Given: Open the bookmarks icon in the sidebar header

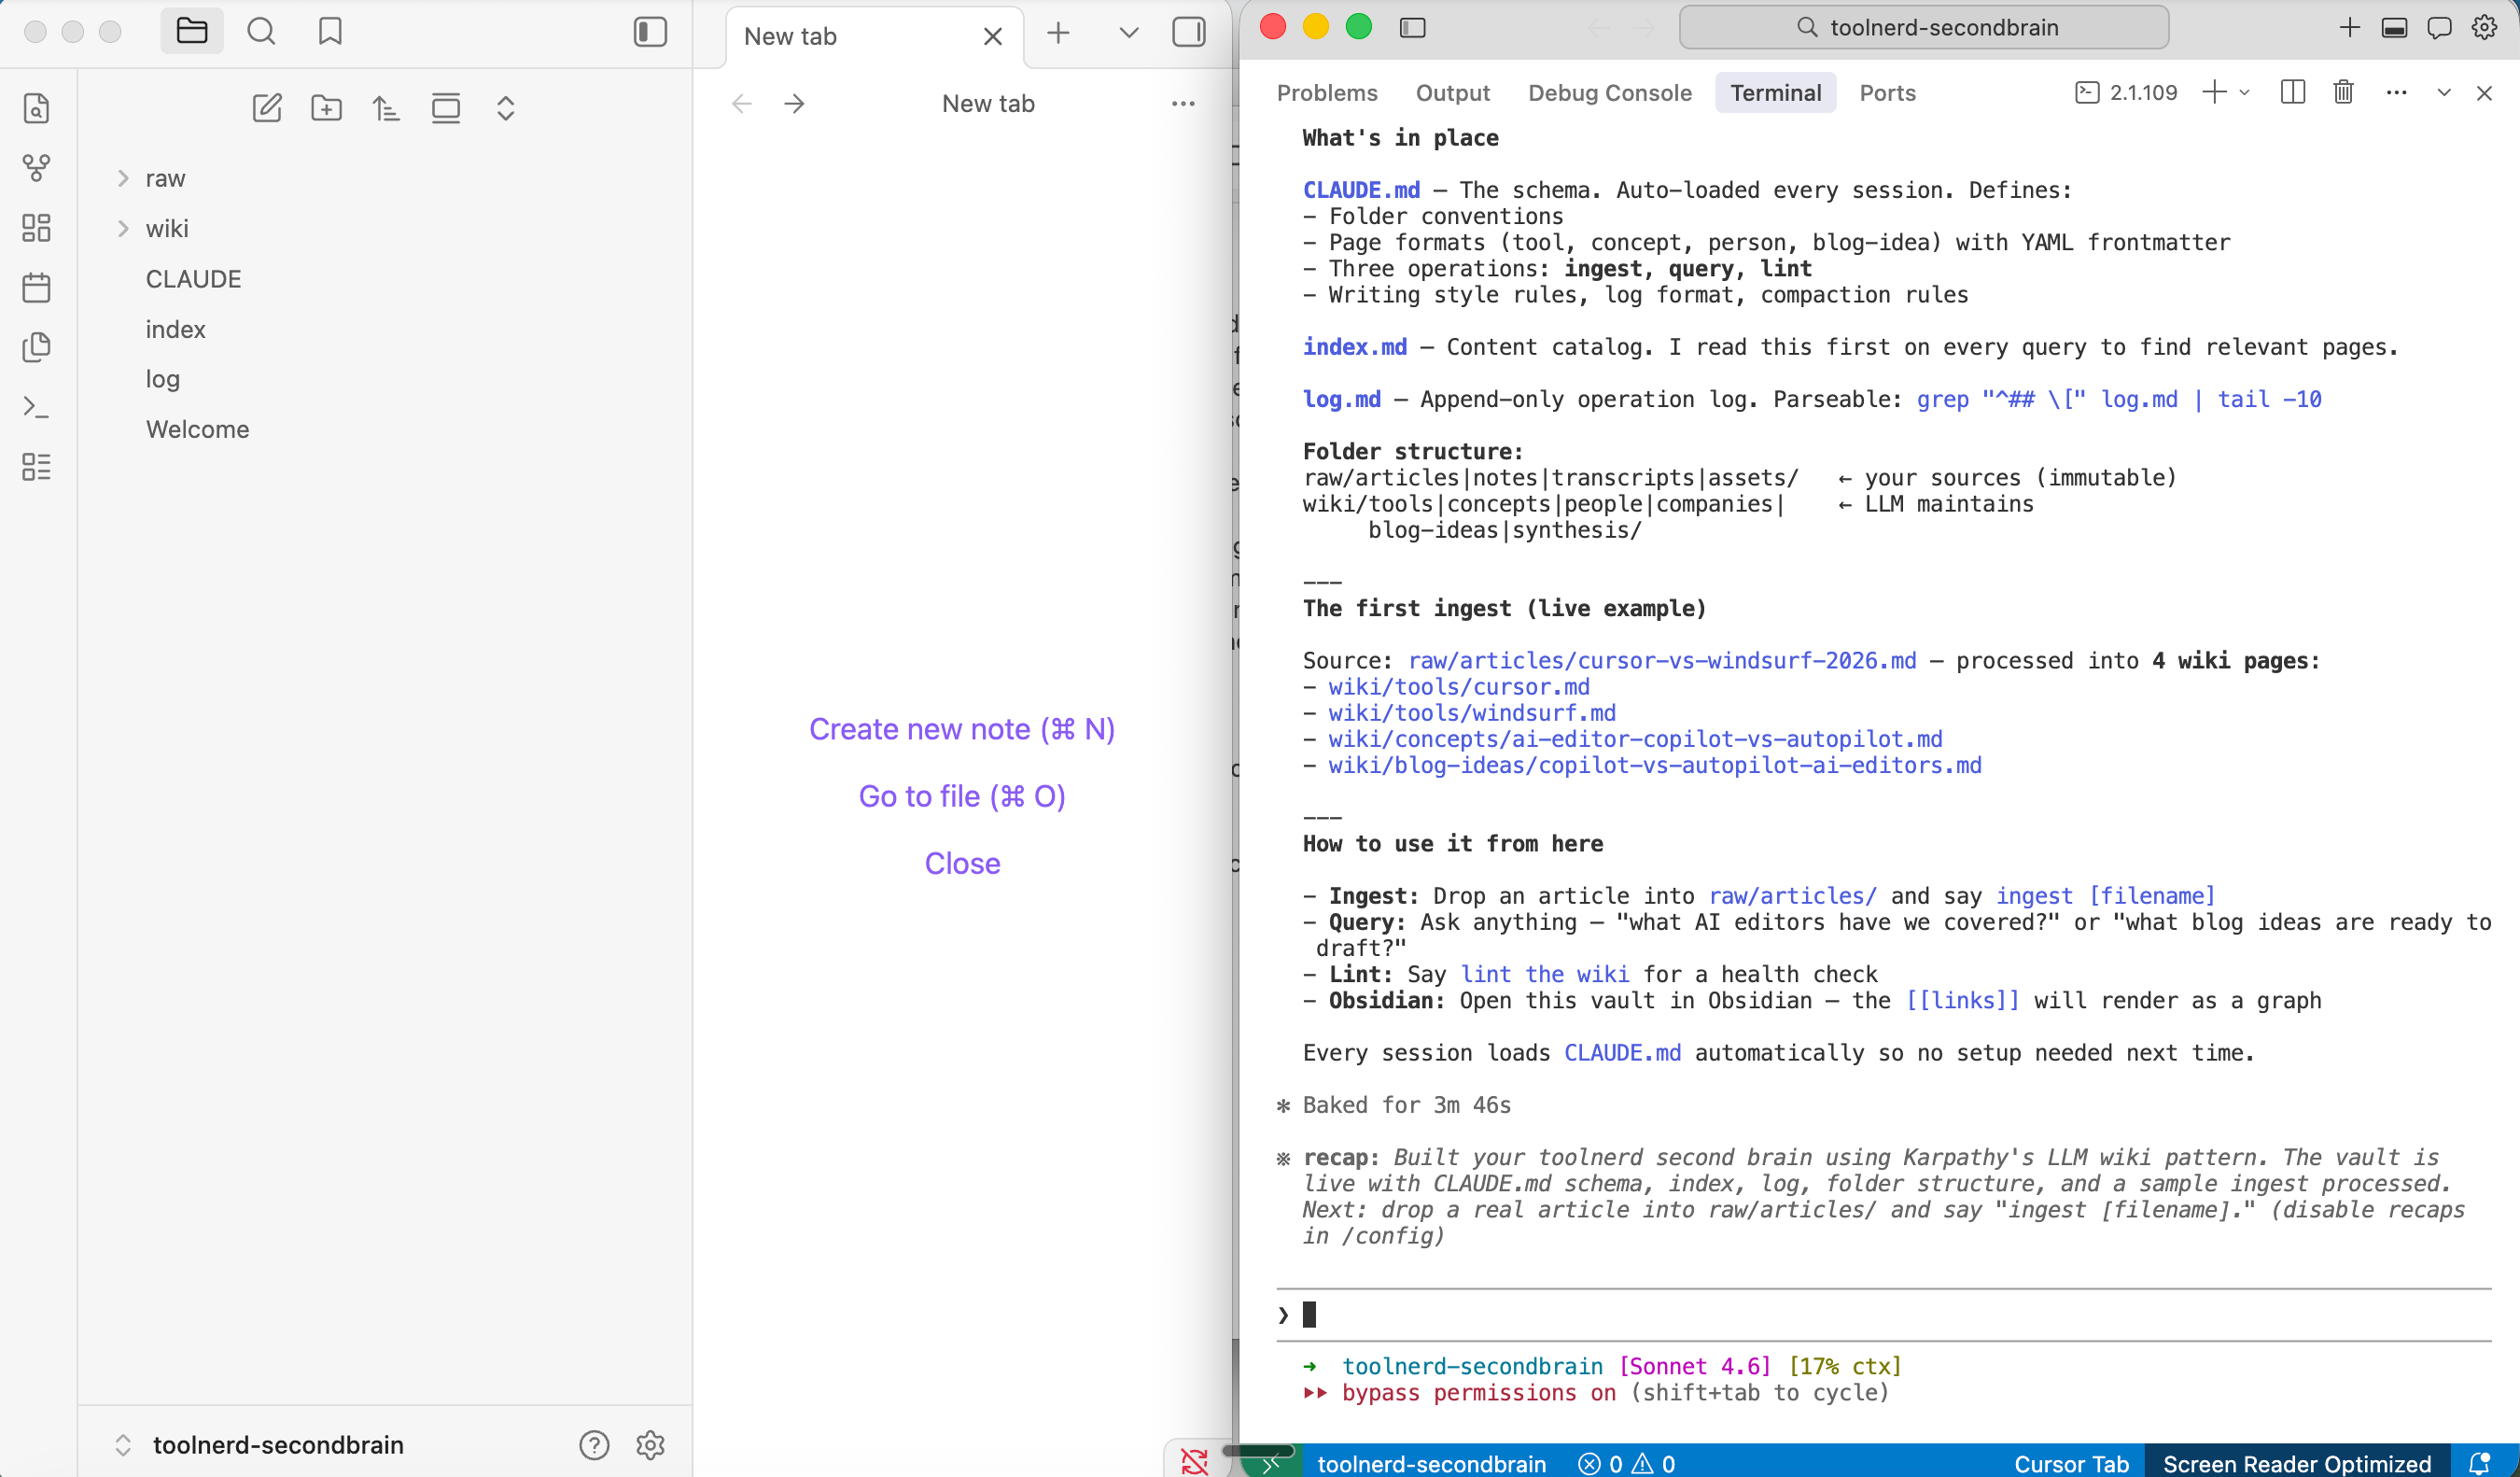Looking at the screenshot, I should [330, 32].
